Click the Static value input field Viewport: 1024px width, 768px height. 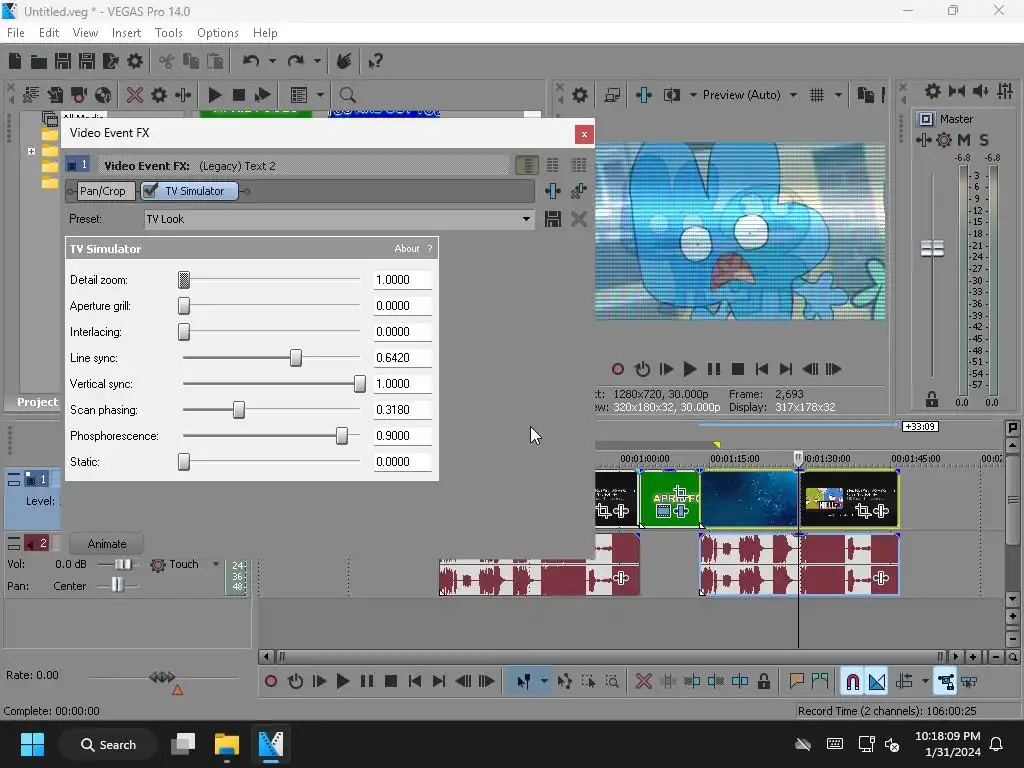402,462
